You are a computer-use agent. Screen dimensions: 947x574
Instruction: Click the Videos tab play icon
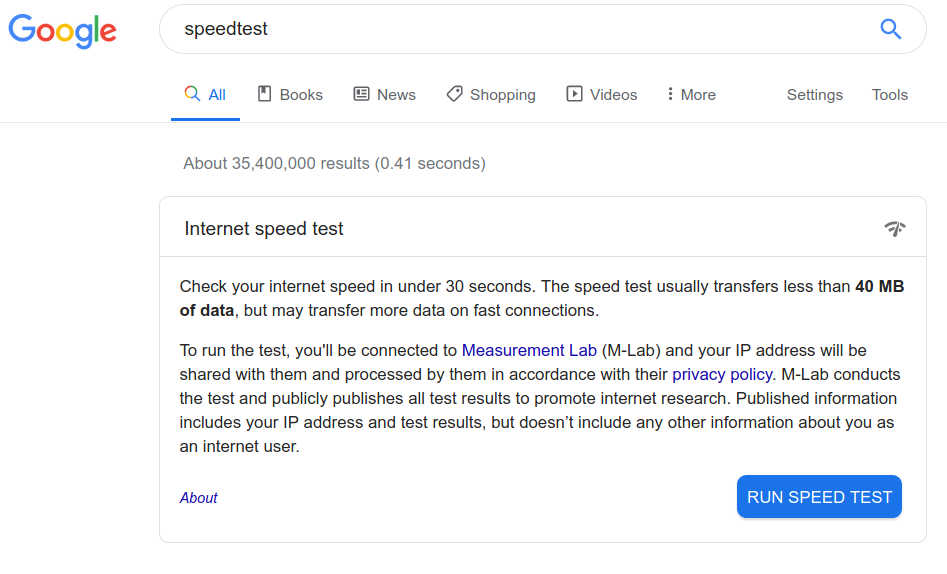point(574,94)
